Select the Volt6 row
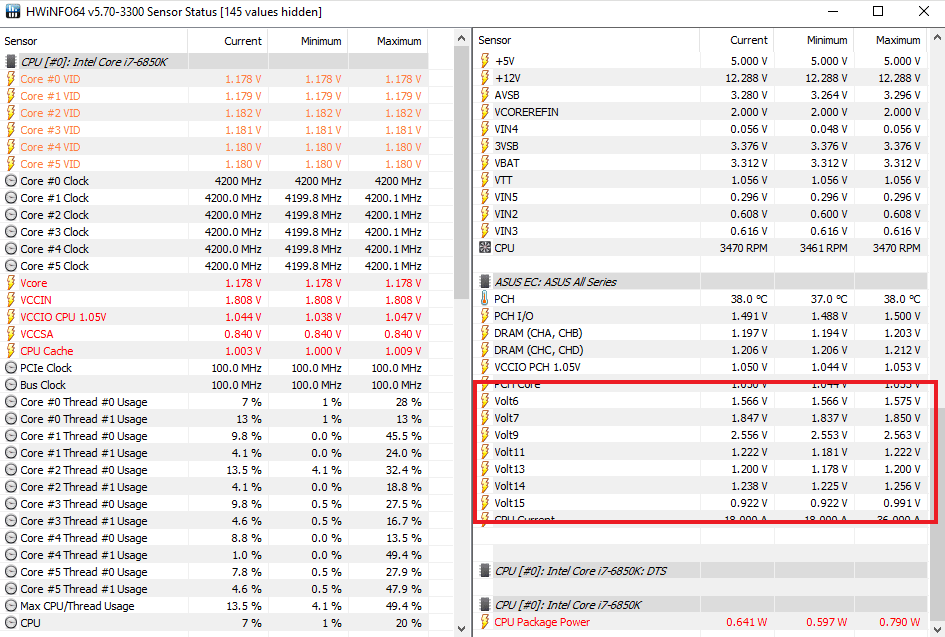The height and width of the screenshot is (637, 945). [x=701, y=401]
